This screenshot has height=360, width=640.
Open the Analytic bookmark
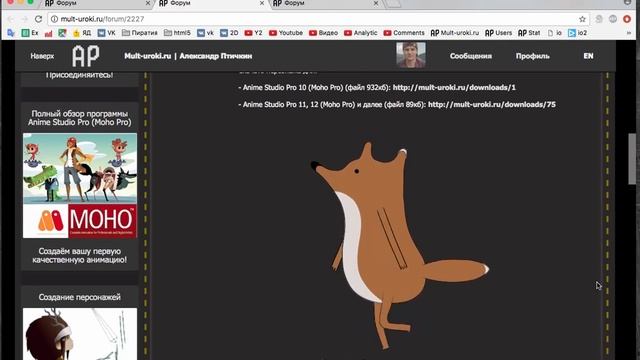point(360,33)
